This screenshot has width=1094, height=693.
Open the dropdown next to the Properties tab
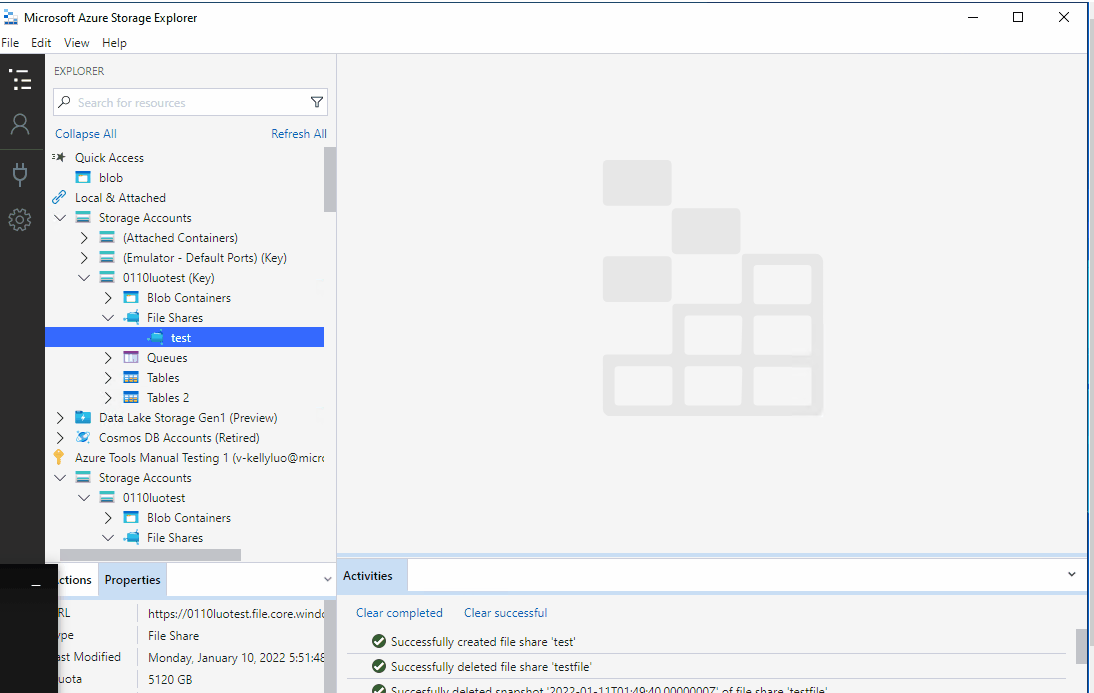[x=327, y=579]
